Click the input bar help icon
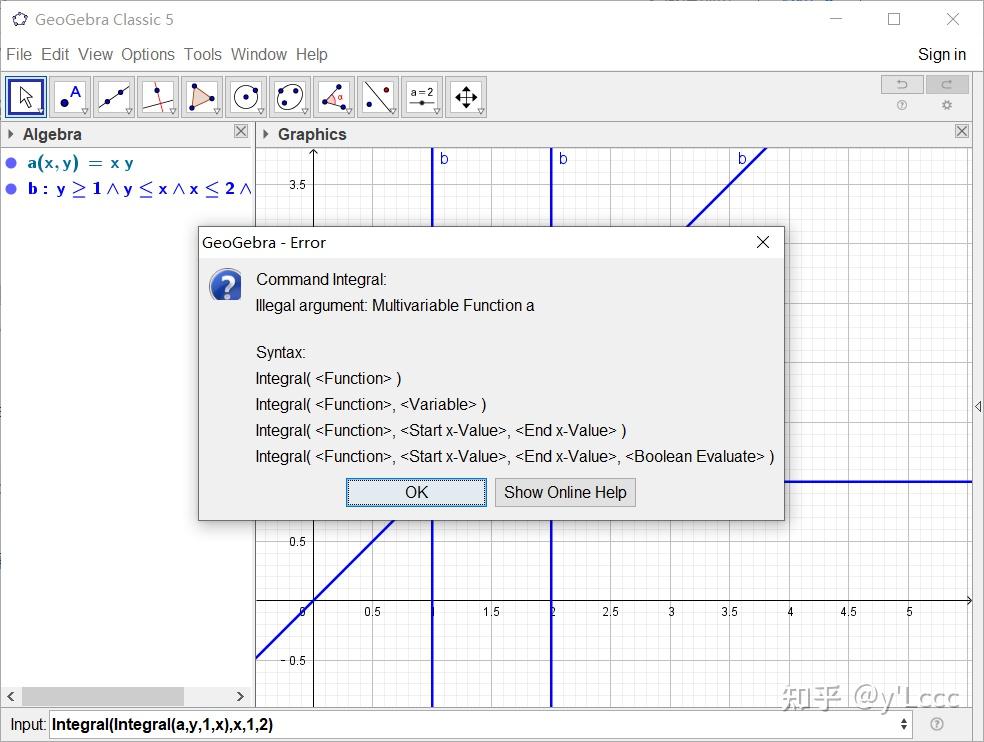This screenshot has width=984, height=742. click(x=936, y=724)
